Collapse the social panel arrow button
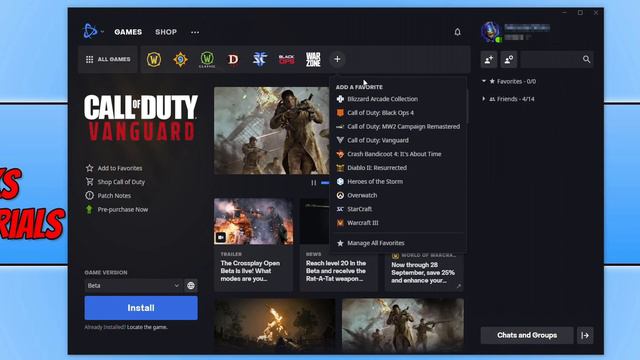This screenshot has width=640, height=360. pos(585,336)
